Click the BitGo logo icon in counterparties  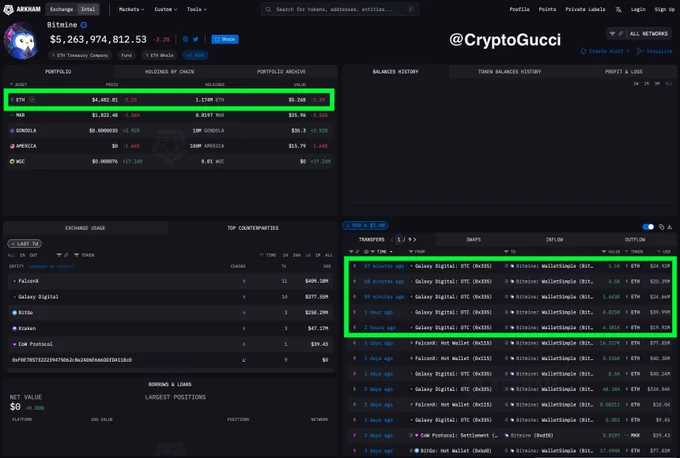pyautogui.click(x=14, y=312)
